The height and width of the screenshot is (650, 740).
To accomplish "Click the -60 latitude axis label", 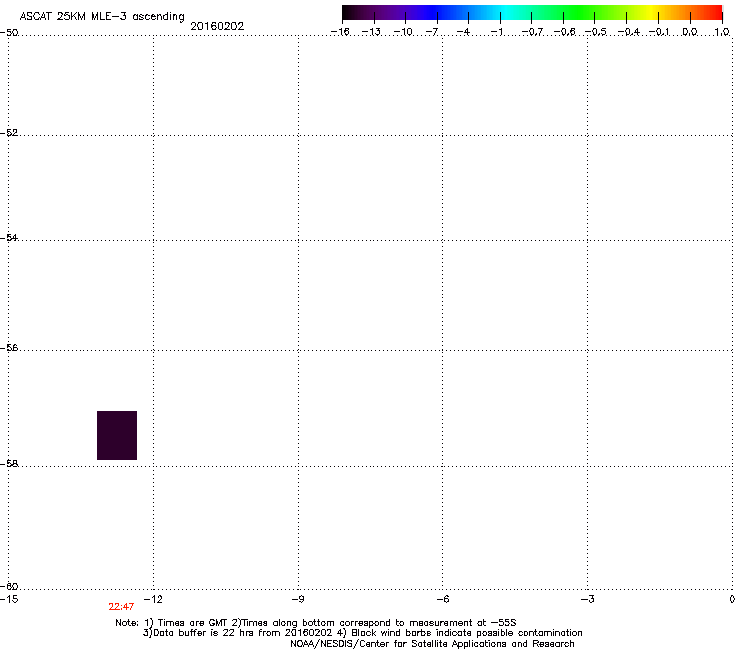I will pos(9,586).
